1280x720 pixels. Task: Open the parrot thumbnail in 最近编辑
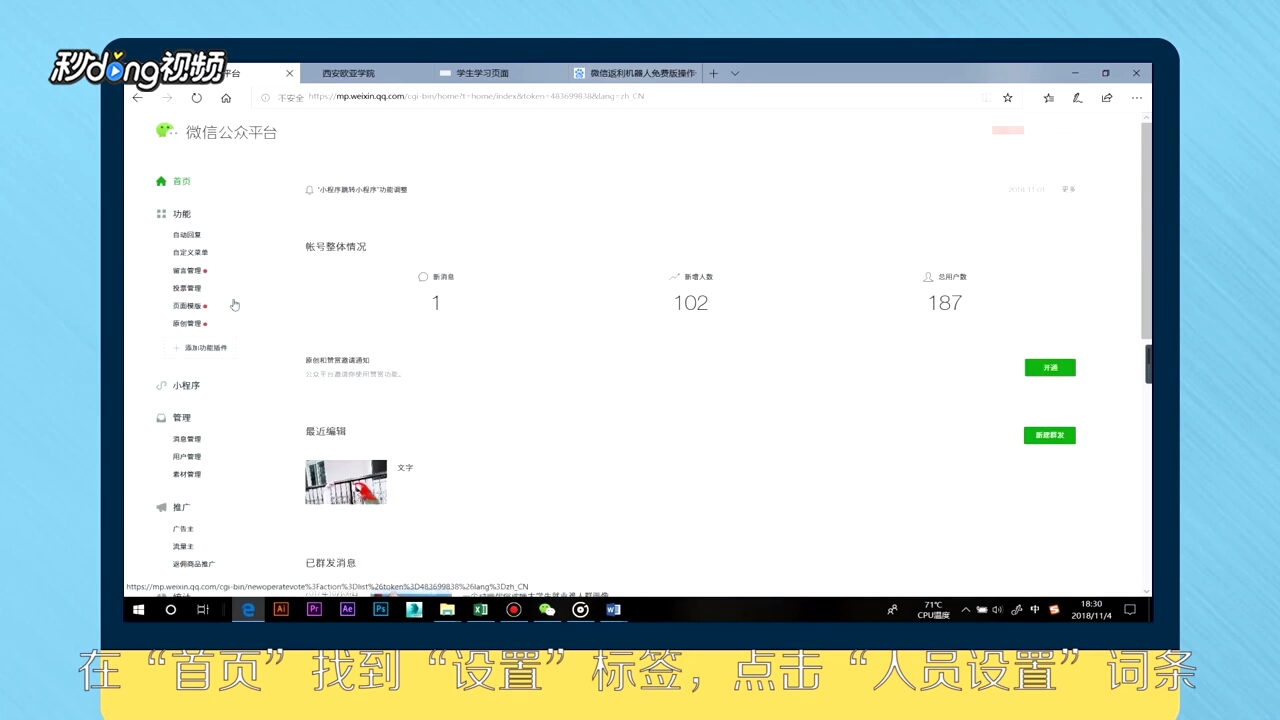(x=346, y=482)
